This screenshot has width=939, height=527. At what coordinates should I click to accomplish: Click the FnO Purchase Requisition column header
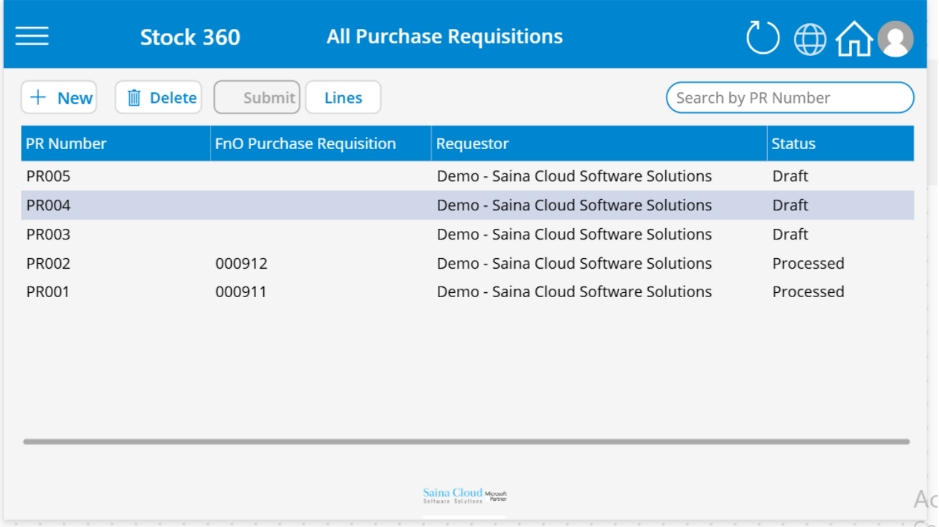(x=320, y=143)
